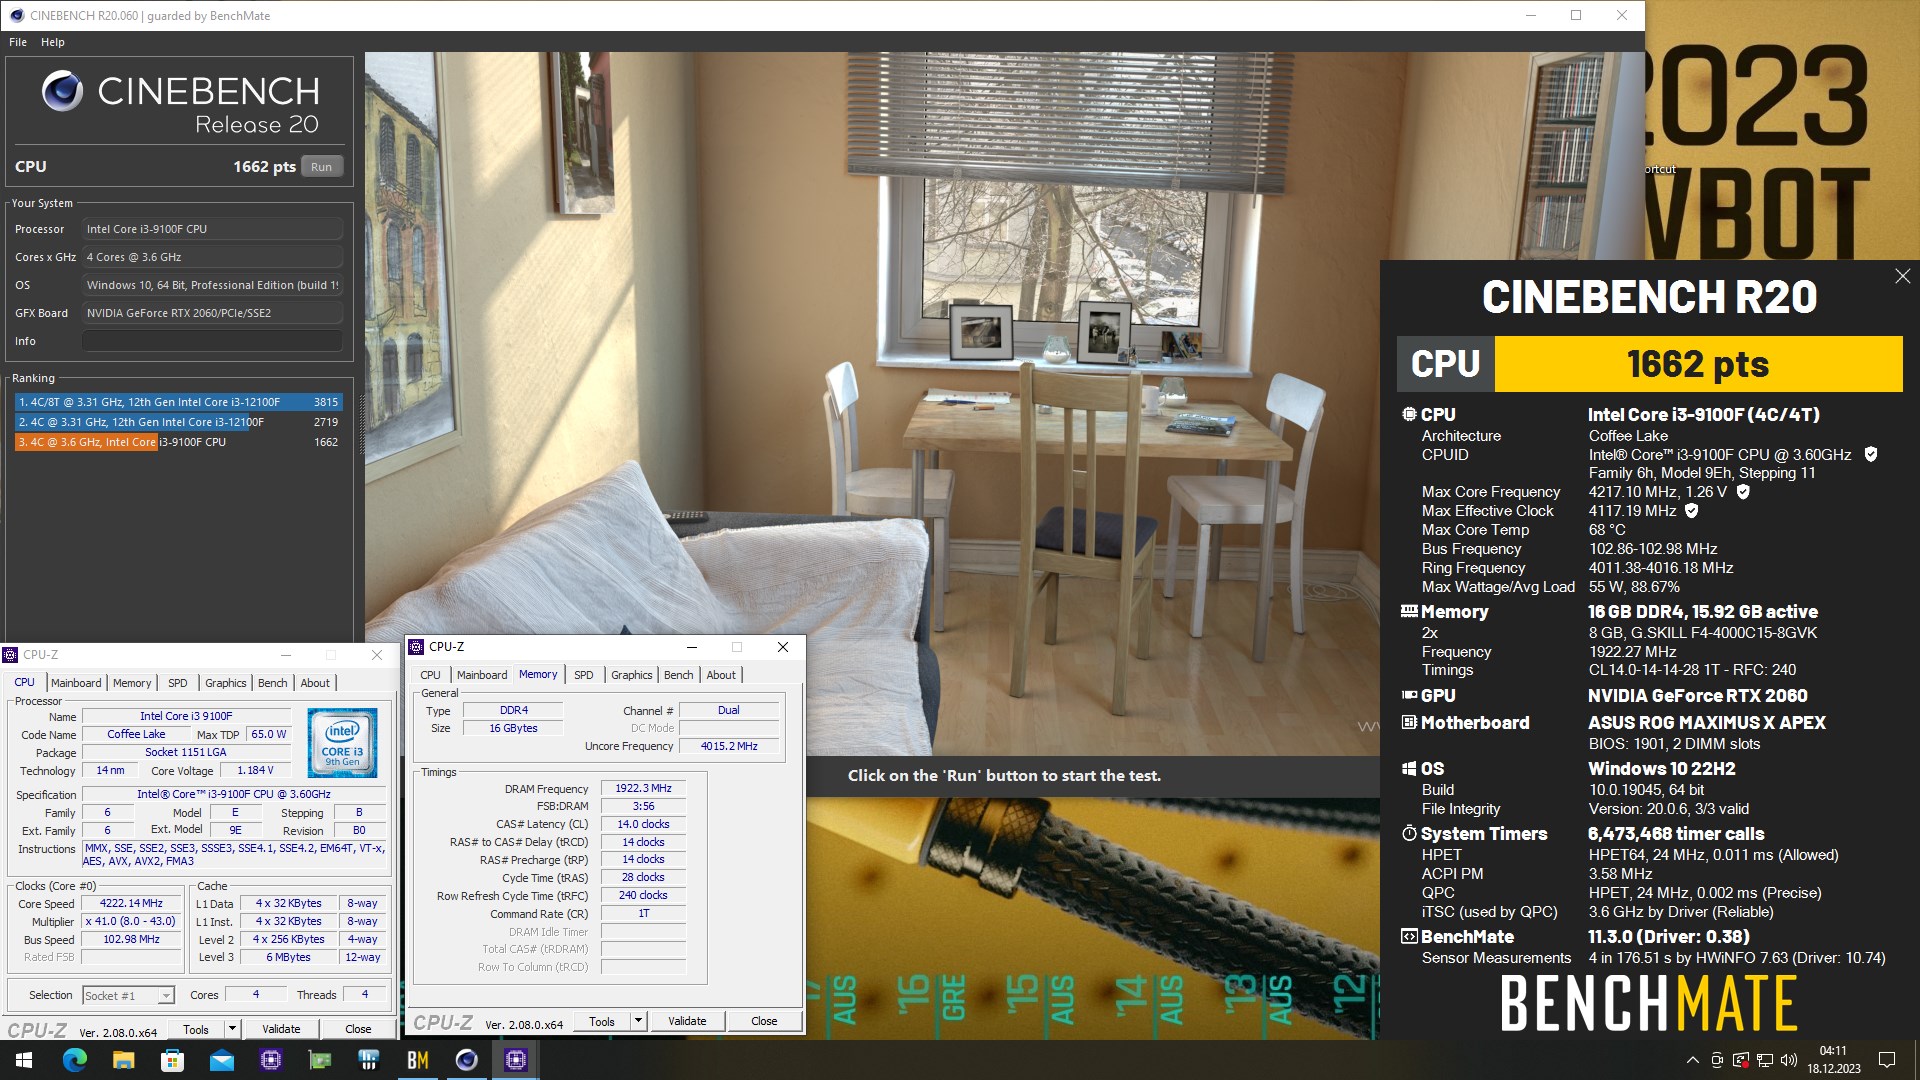
Task: Click the Cinebench sphere logo
Action: pos(62,91)
